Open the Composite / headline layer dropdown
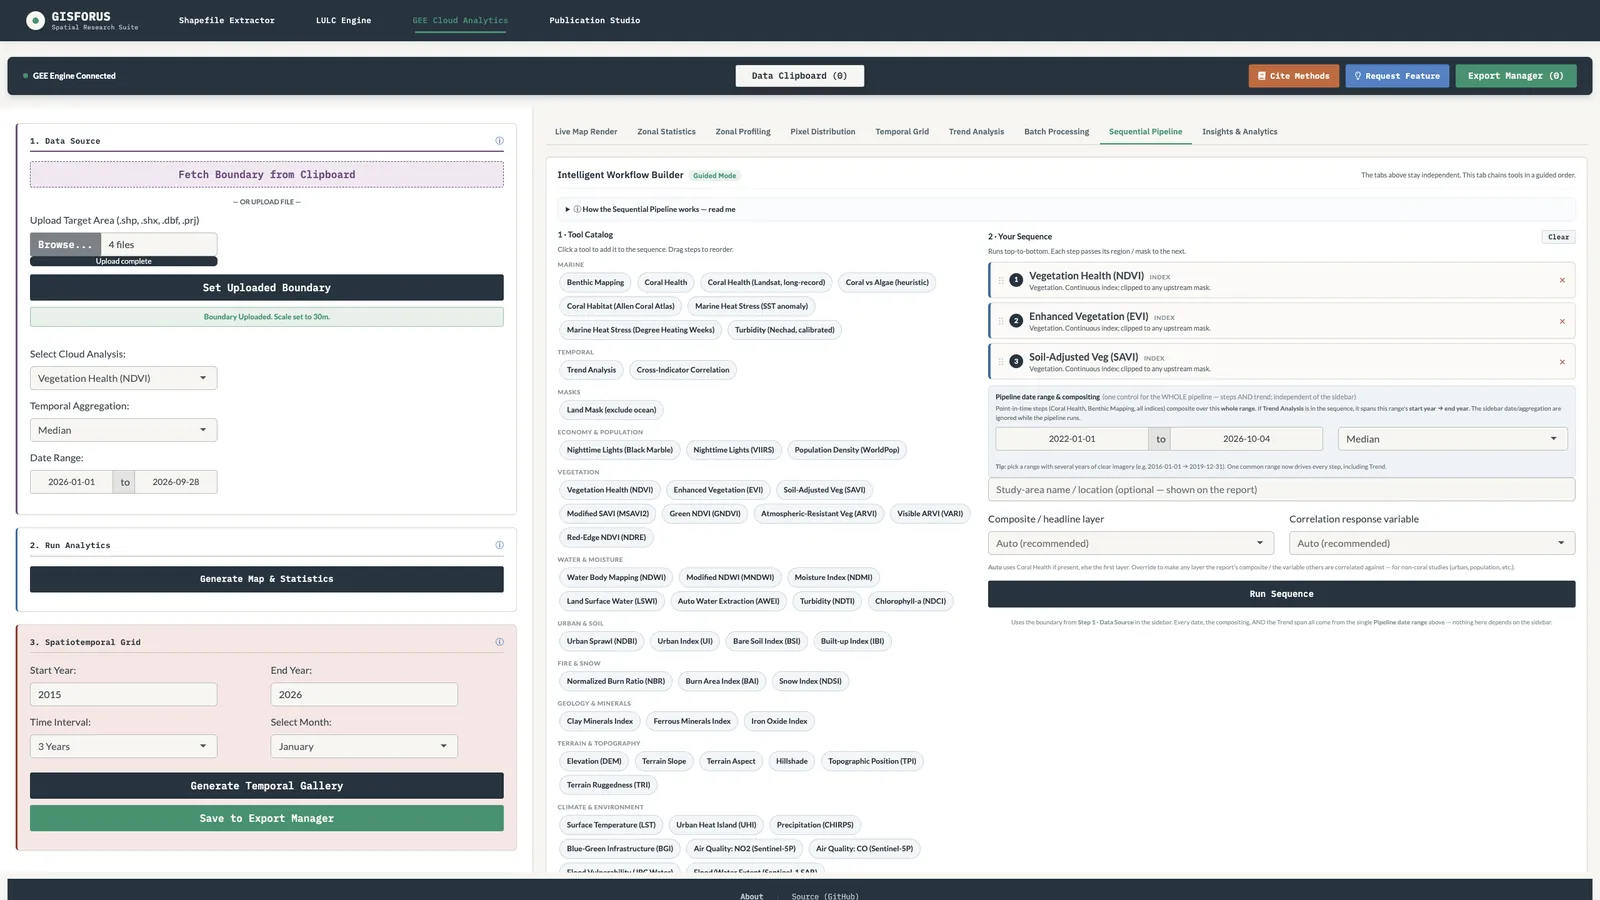Viewport: 1600px width, 900px height. pos(1131,543)
